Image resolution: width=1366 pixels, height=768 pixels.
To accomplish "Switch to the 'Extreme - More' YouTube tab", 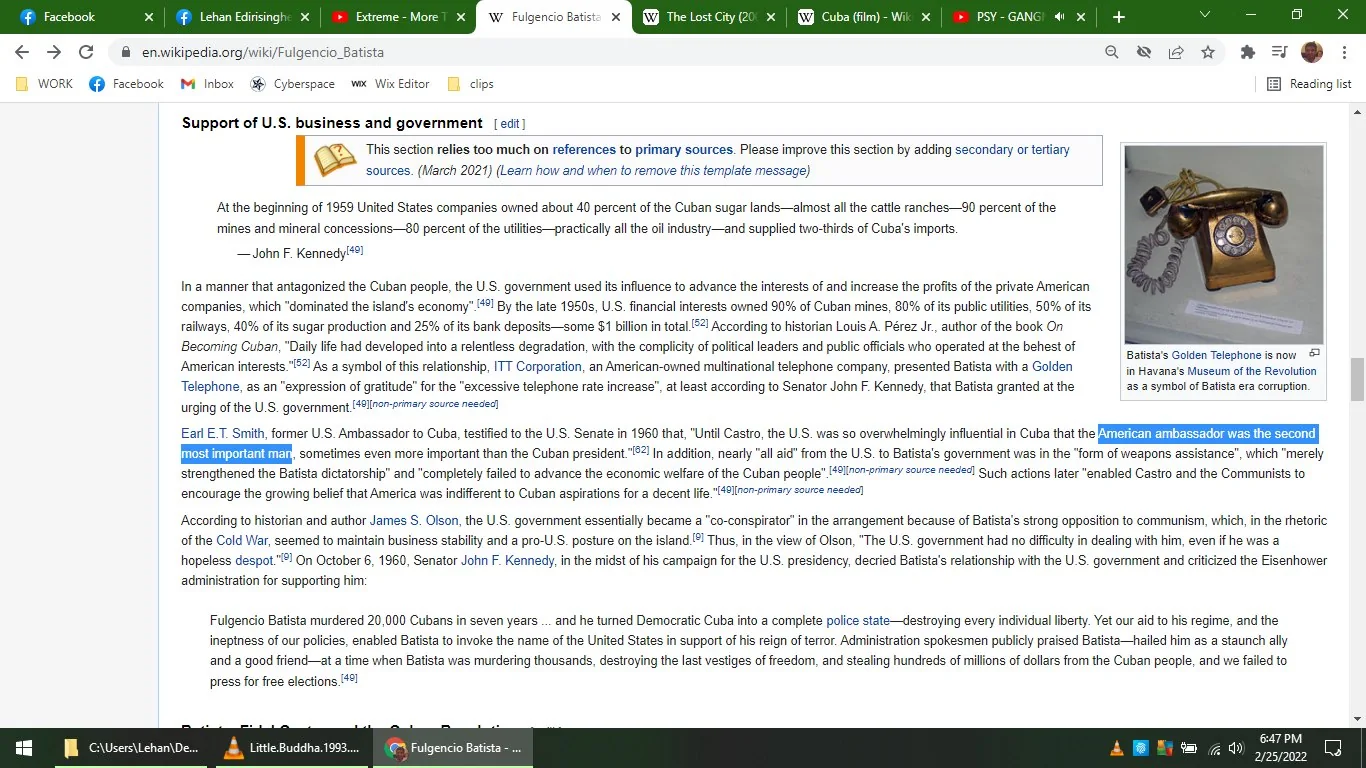I will pos(396,17).
